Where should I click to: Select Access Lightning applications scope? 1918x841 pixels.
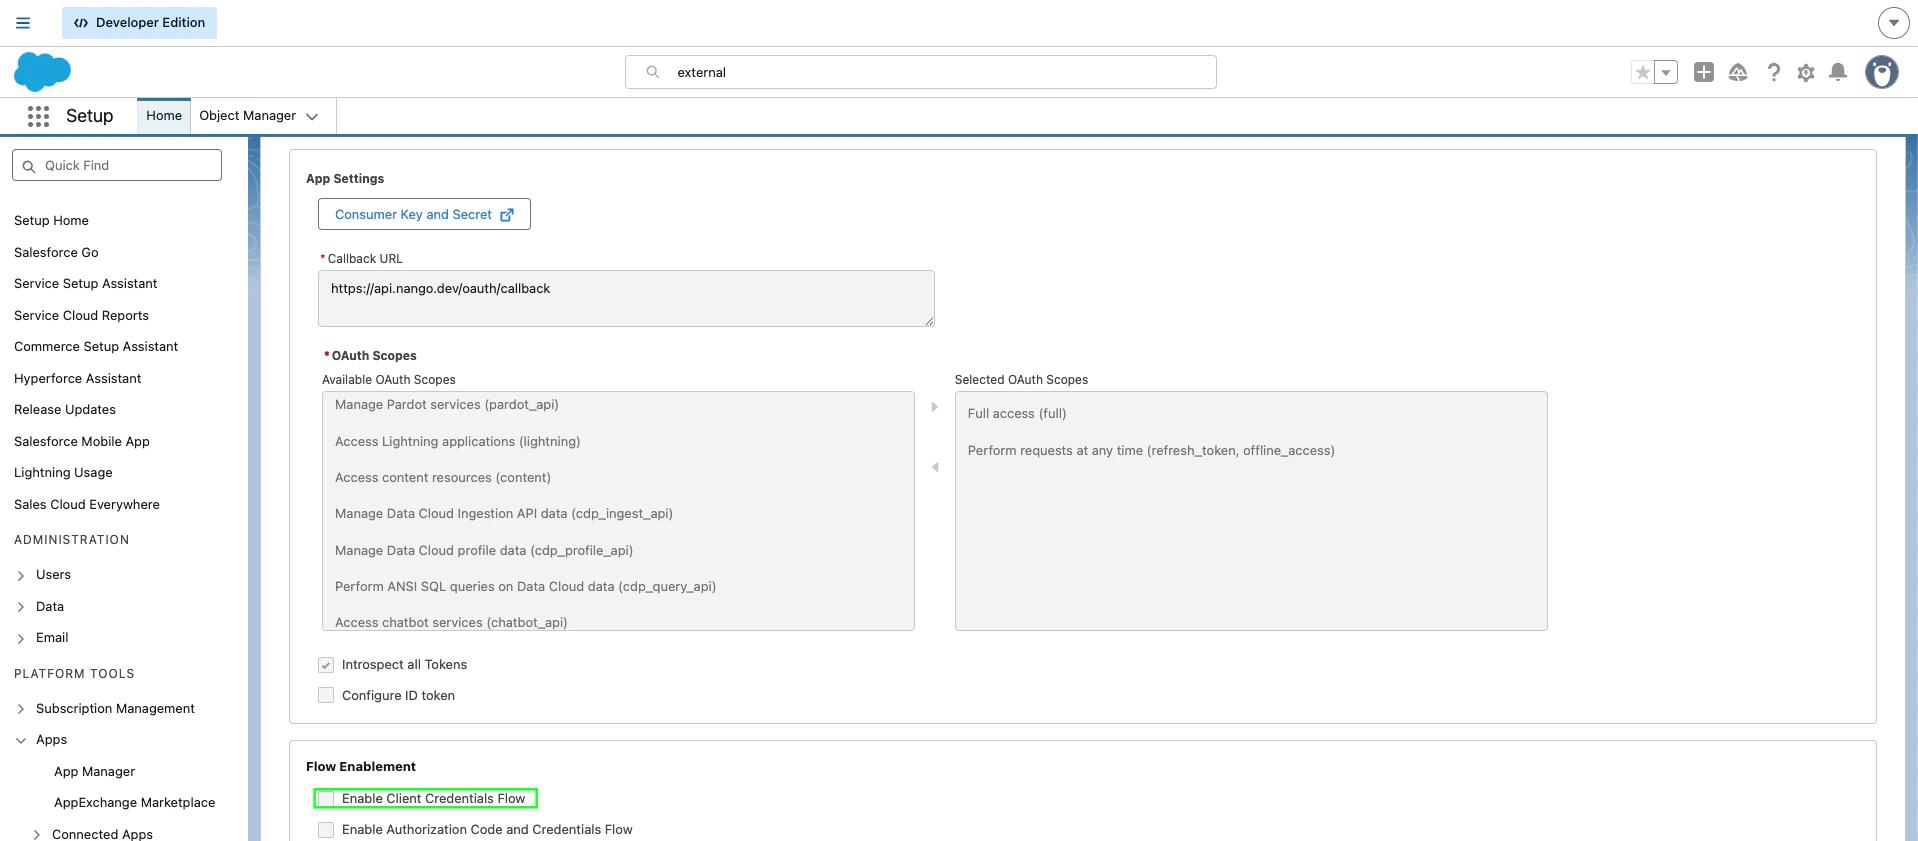(x=457, y=442)
